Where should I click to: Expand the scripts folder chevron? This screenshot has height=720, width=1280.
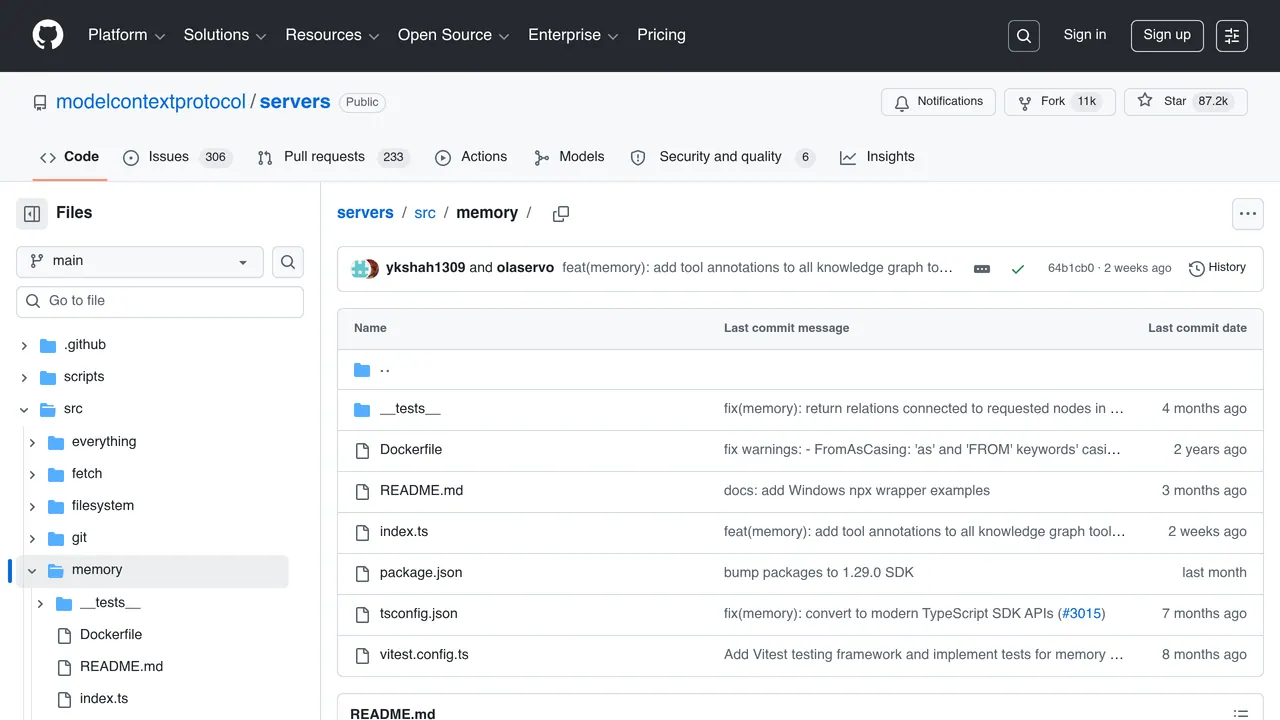pos(24,378)
